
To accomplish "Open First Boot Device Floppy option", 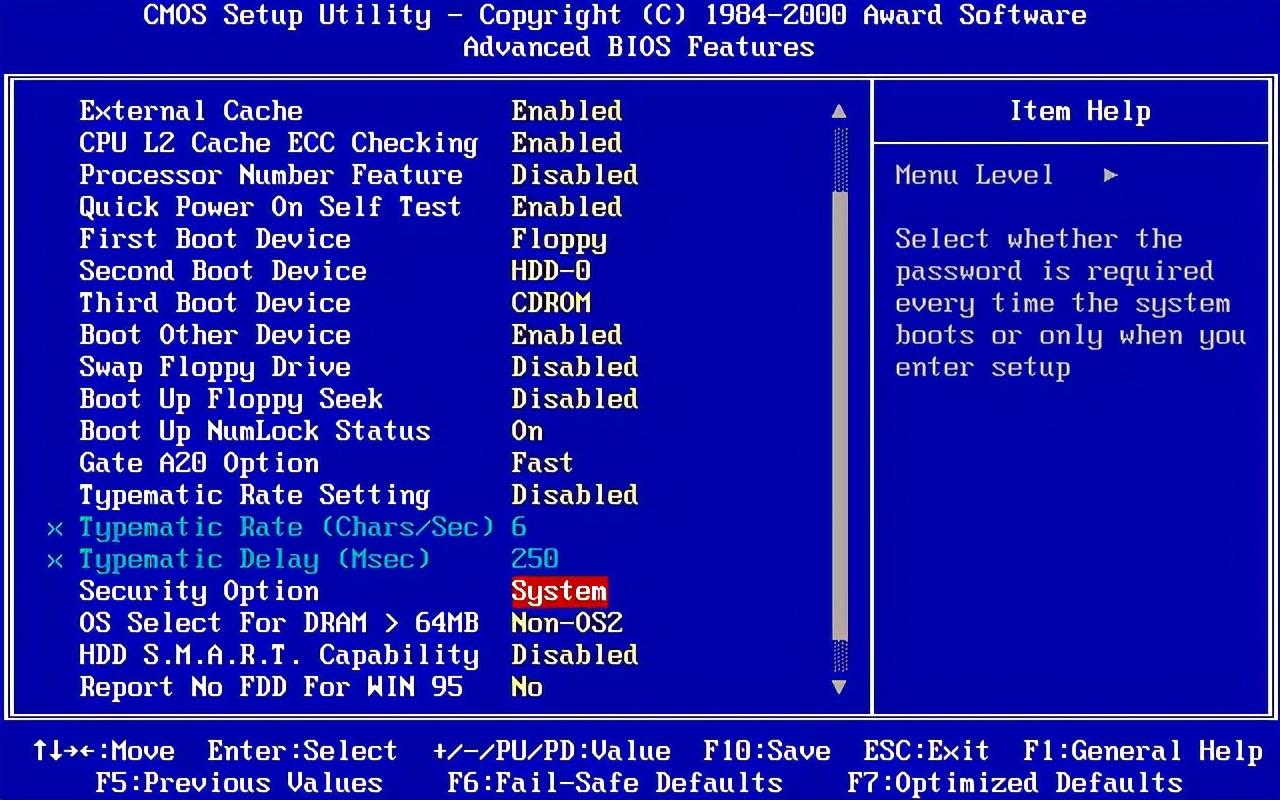I will (559, 240).
